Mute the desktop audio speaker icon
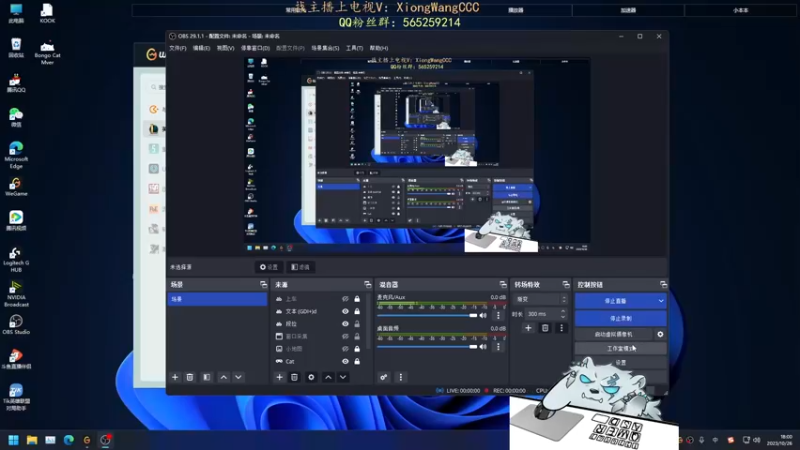The height and width of the screenshot is (450, 800). 483,347
